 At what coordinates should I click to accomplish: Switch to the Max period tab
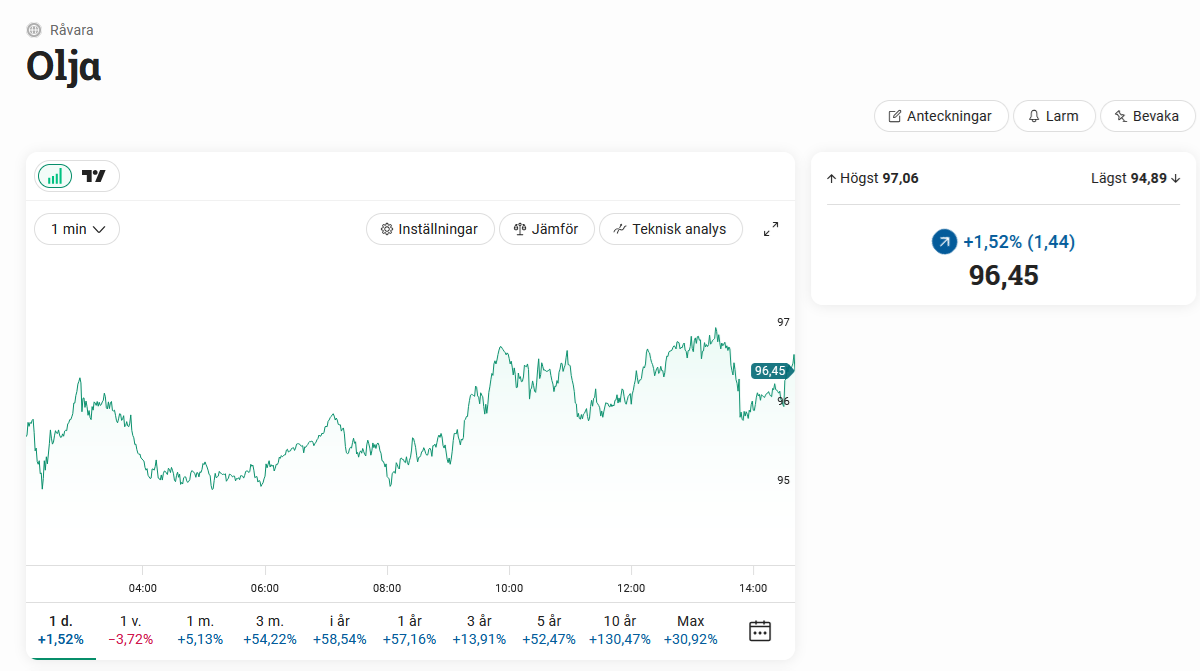click(691, 630)
